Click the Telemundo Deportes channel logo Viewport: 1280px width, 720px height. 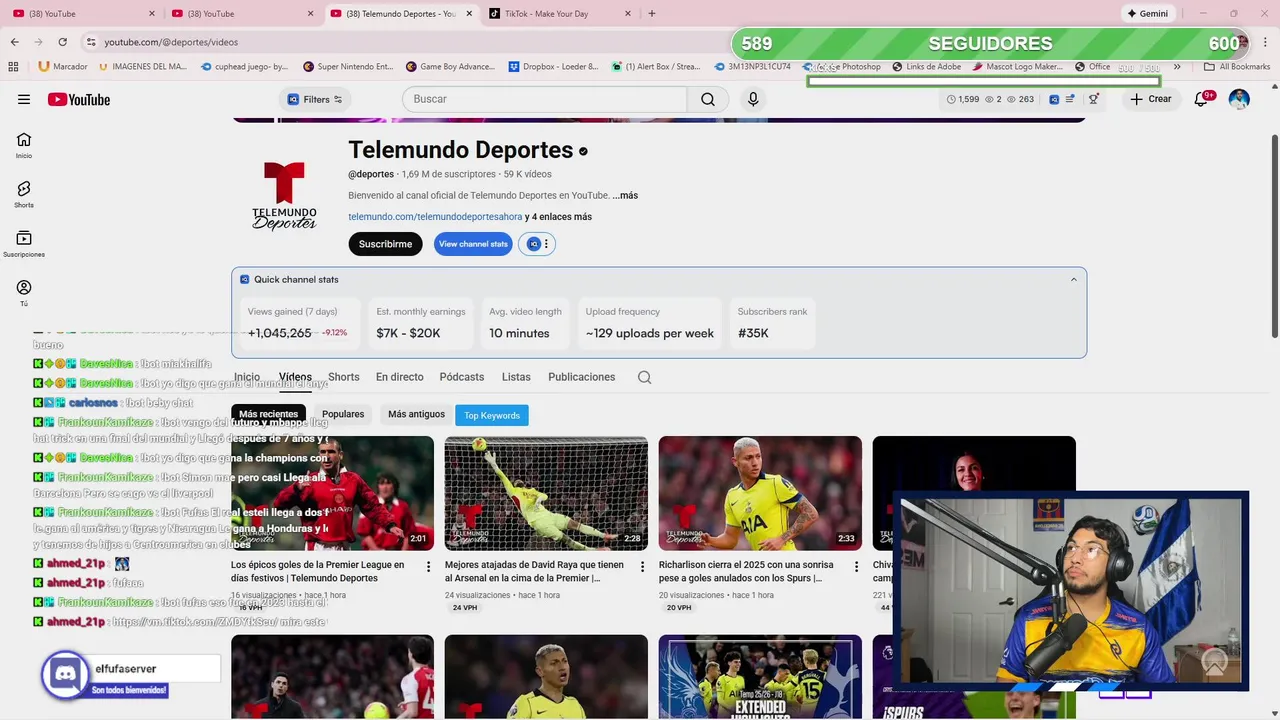pos(284,196)
